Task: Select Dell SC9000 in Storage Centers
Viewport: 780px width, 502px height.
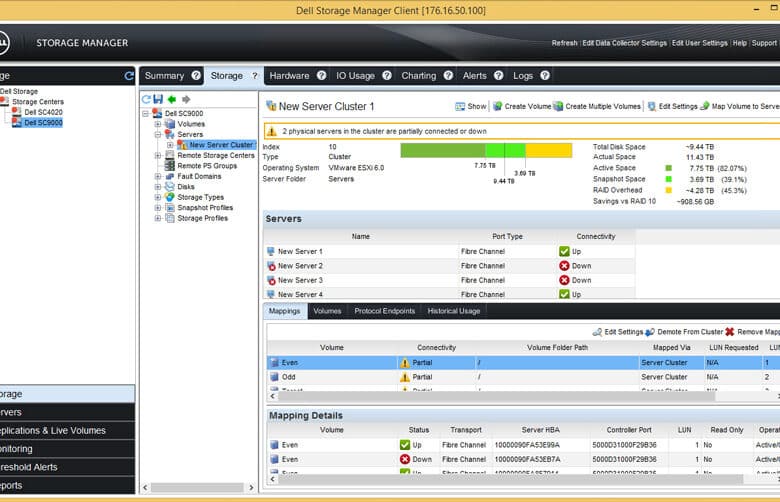Action: 43,122
